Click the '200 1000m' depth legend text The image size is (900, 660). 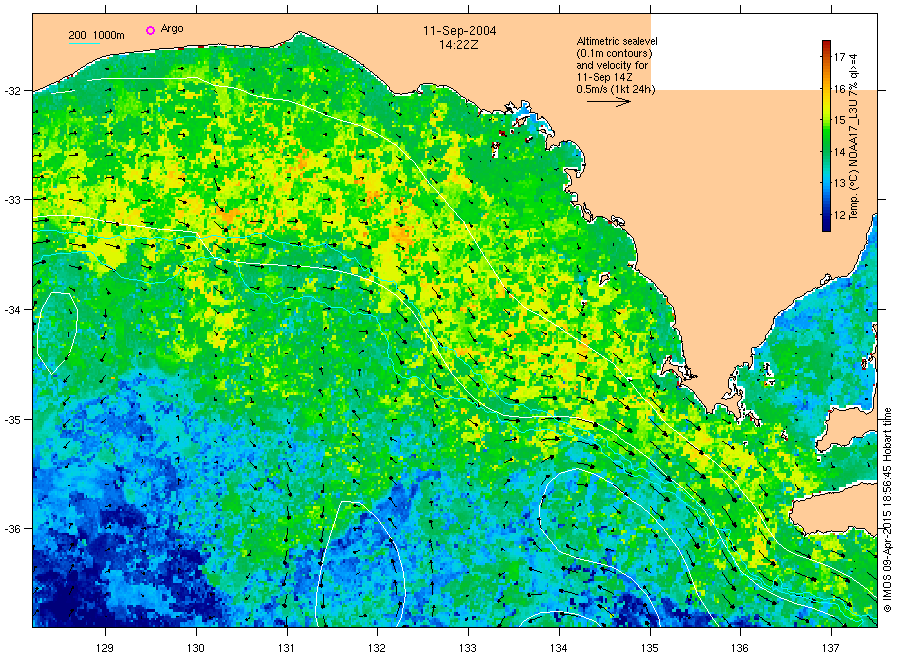96,36
